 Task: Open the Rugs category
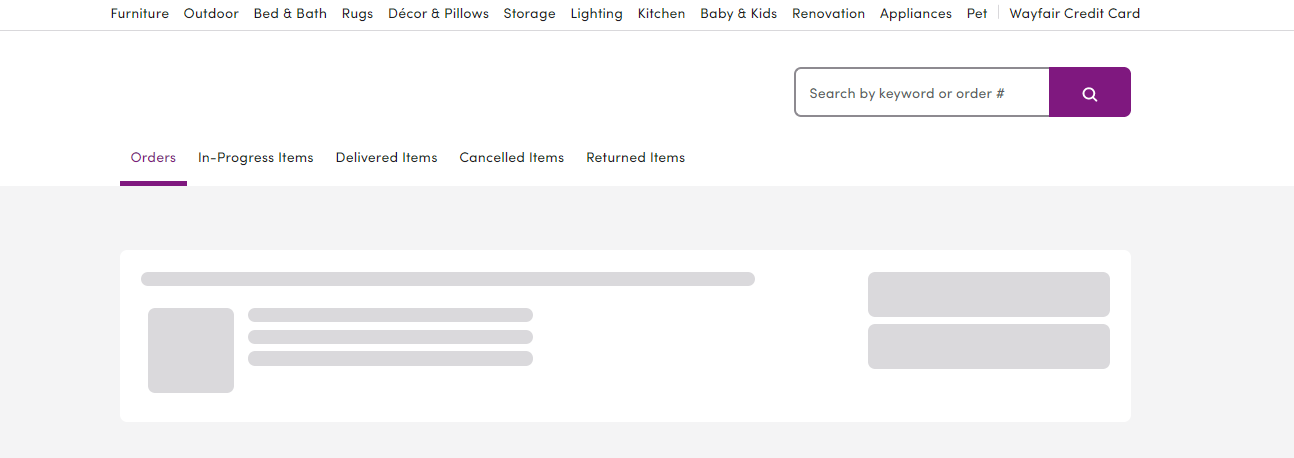[x=357, y=14]
